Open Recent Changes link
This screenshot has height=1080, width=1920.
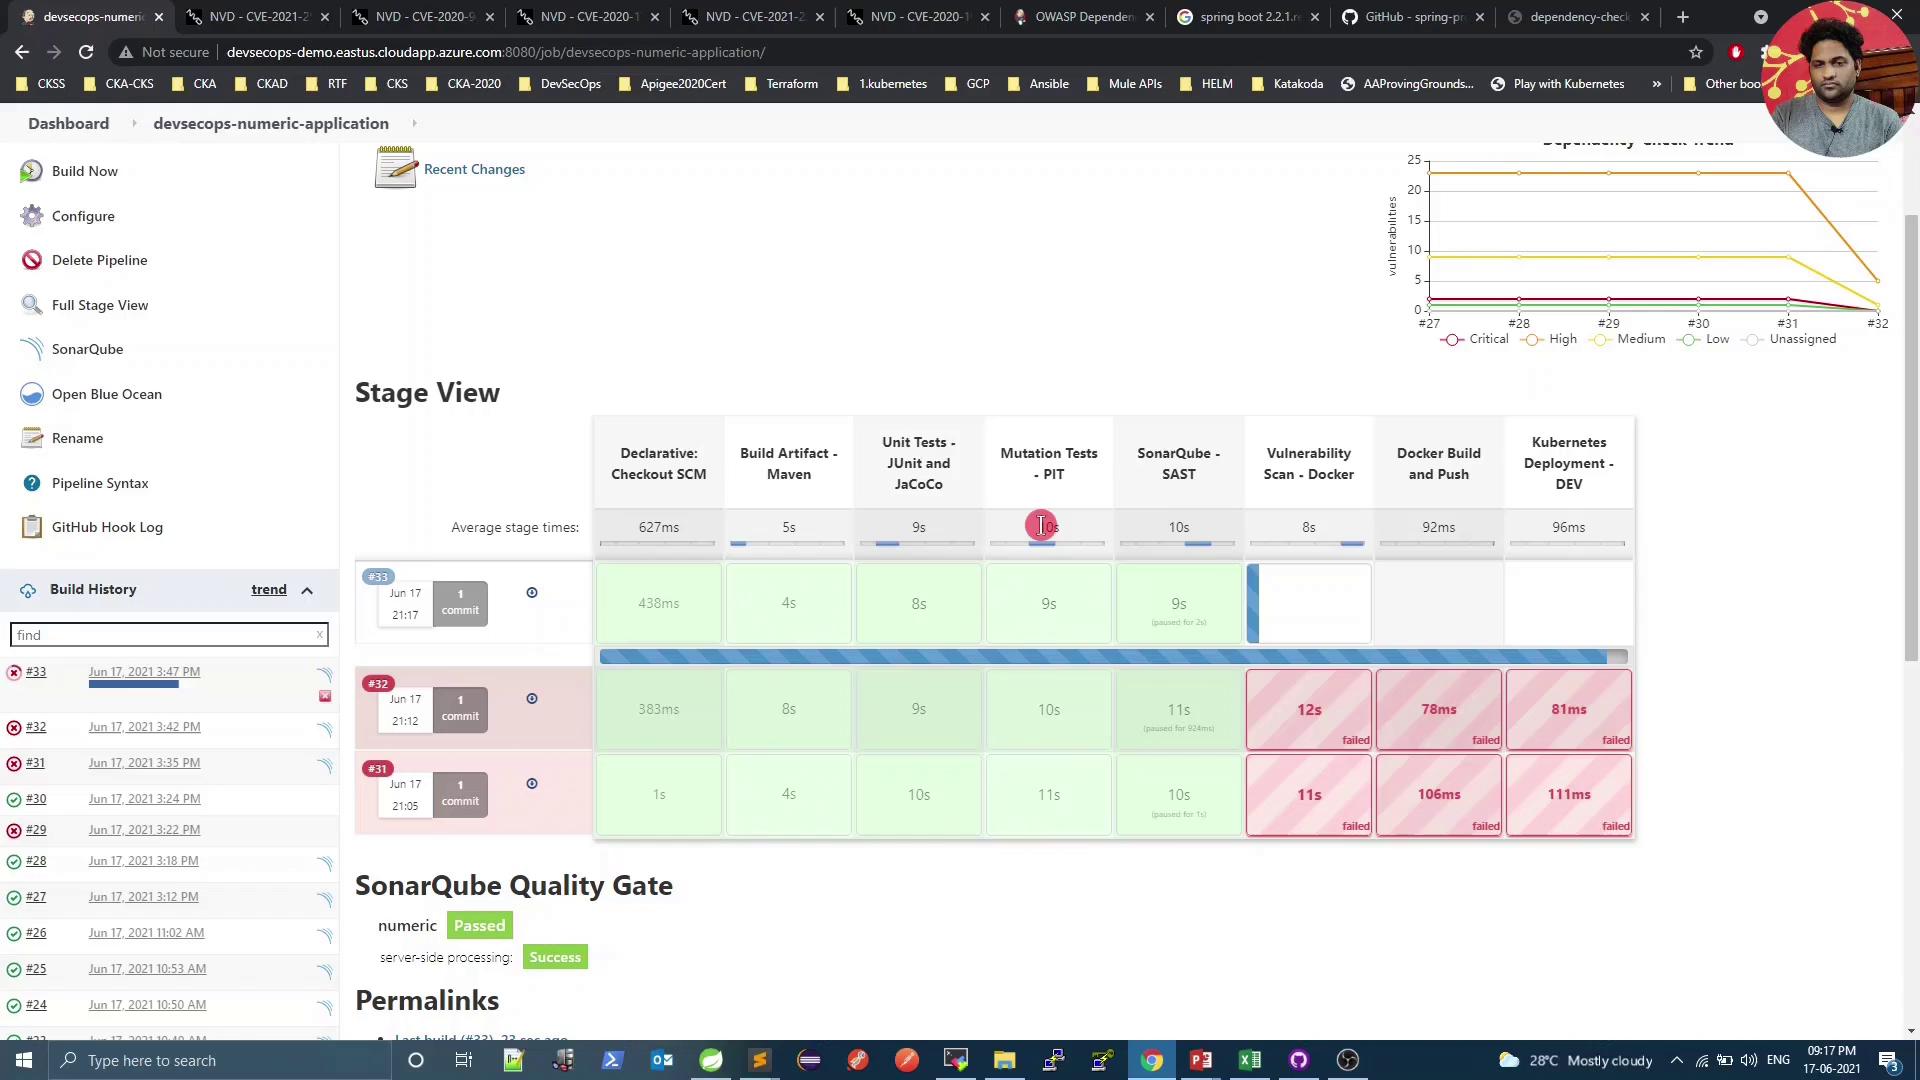474,169
